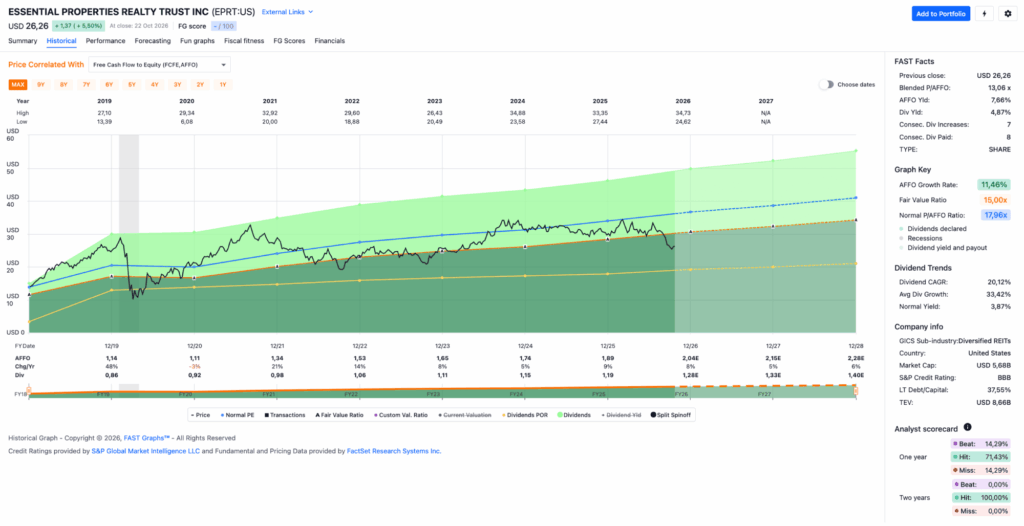Click the Market Cap value USD 5,68B
The image size is (1024, 526).
click(x=993, y=365)
